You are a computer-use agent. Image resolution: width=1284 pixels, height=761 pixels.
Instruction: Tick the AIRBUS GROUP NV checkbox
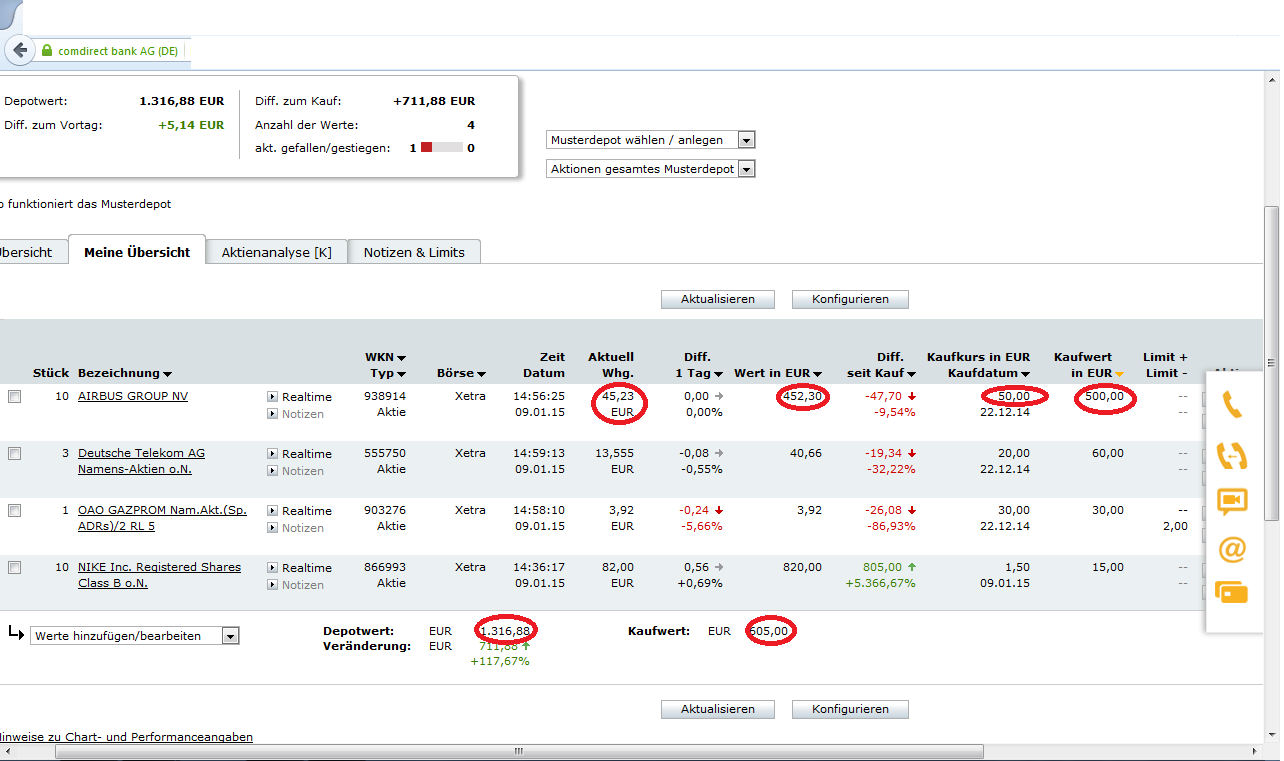[14, 397]
